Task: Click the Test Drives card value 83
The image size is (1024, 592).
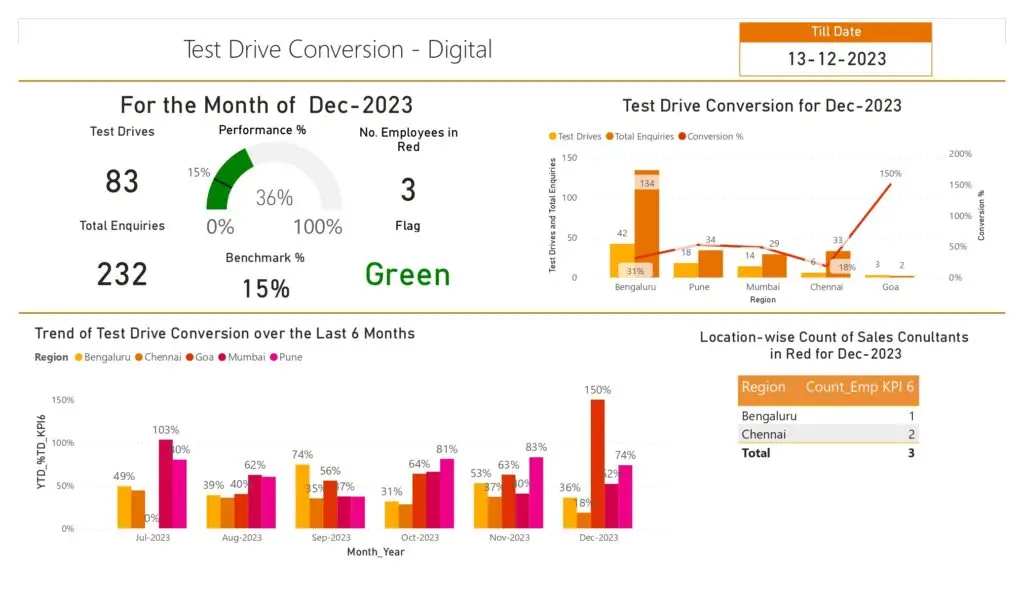Action: pyautogui.click(x=122, y=182)
